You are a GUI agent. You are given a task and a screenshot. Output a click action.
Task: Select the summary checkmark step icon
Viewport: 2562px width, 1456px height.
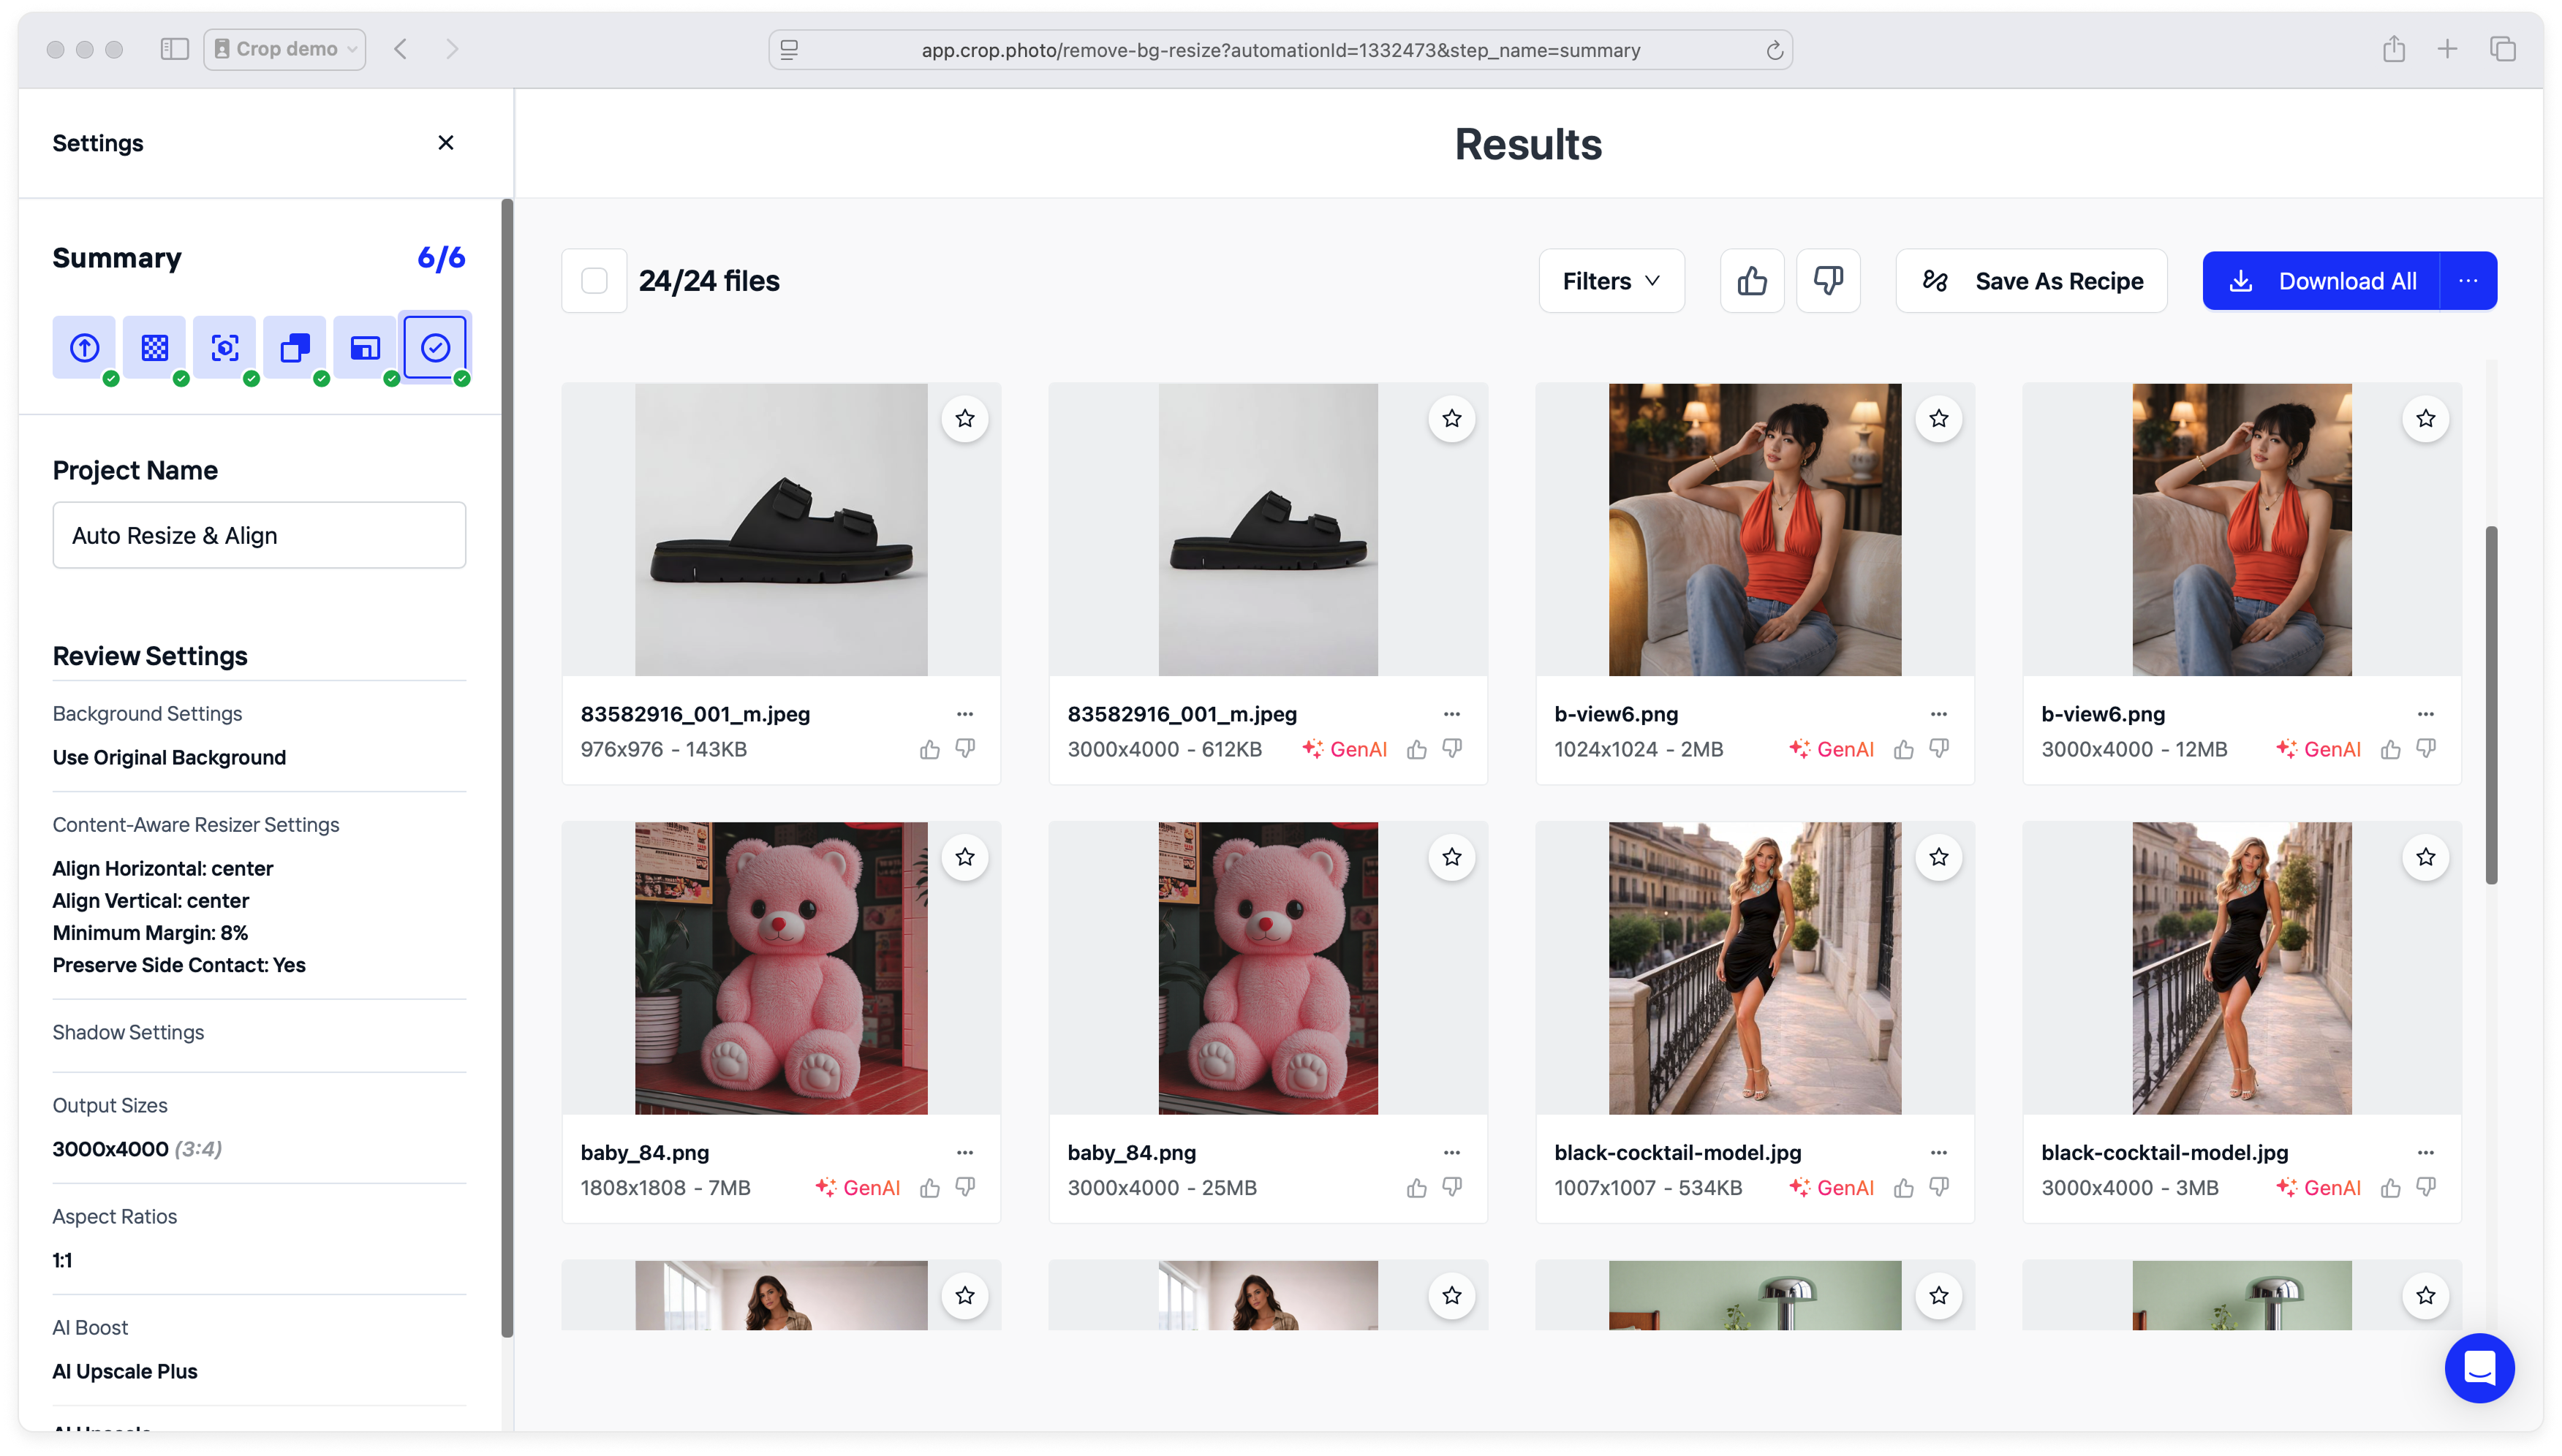point(435,348)
